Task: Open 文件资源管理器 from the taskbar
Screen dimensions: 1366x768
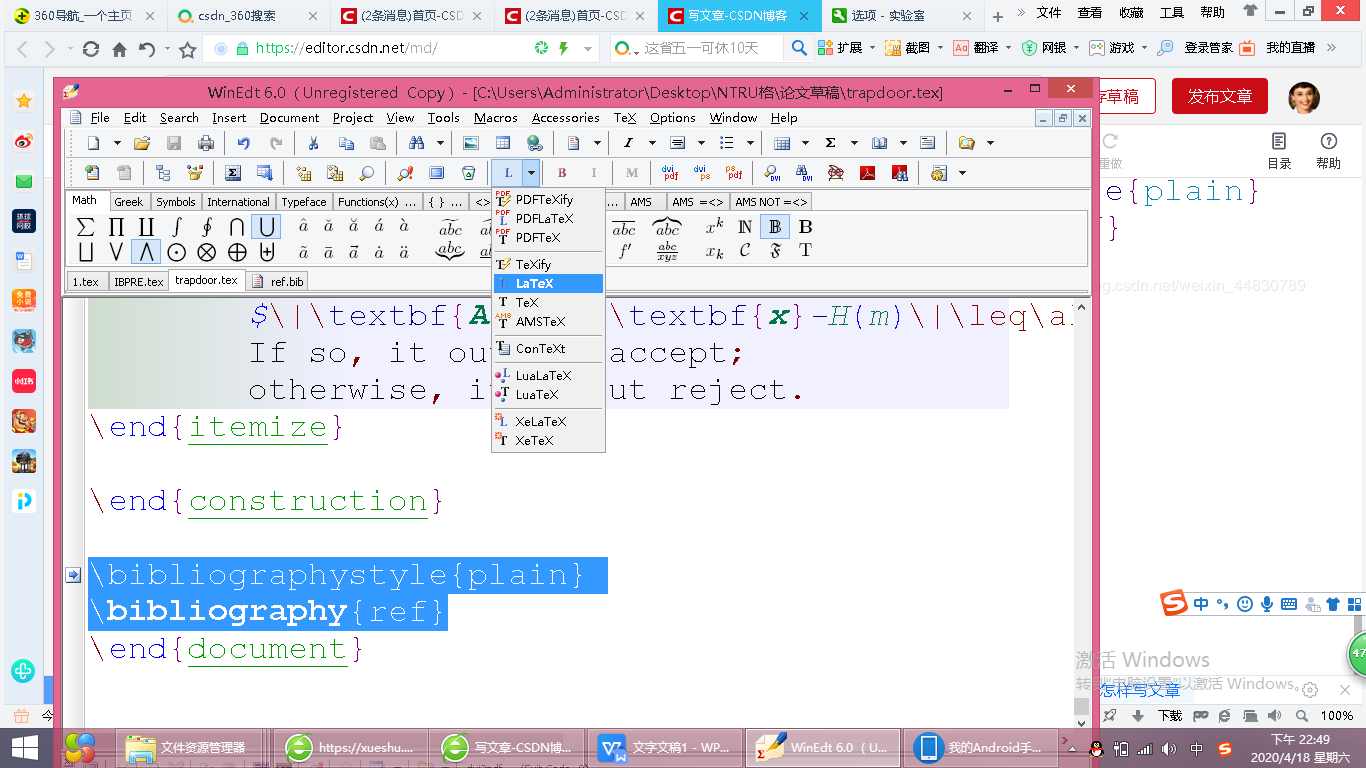Action: coord(191,747)
